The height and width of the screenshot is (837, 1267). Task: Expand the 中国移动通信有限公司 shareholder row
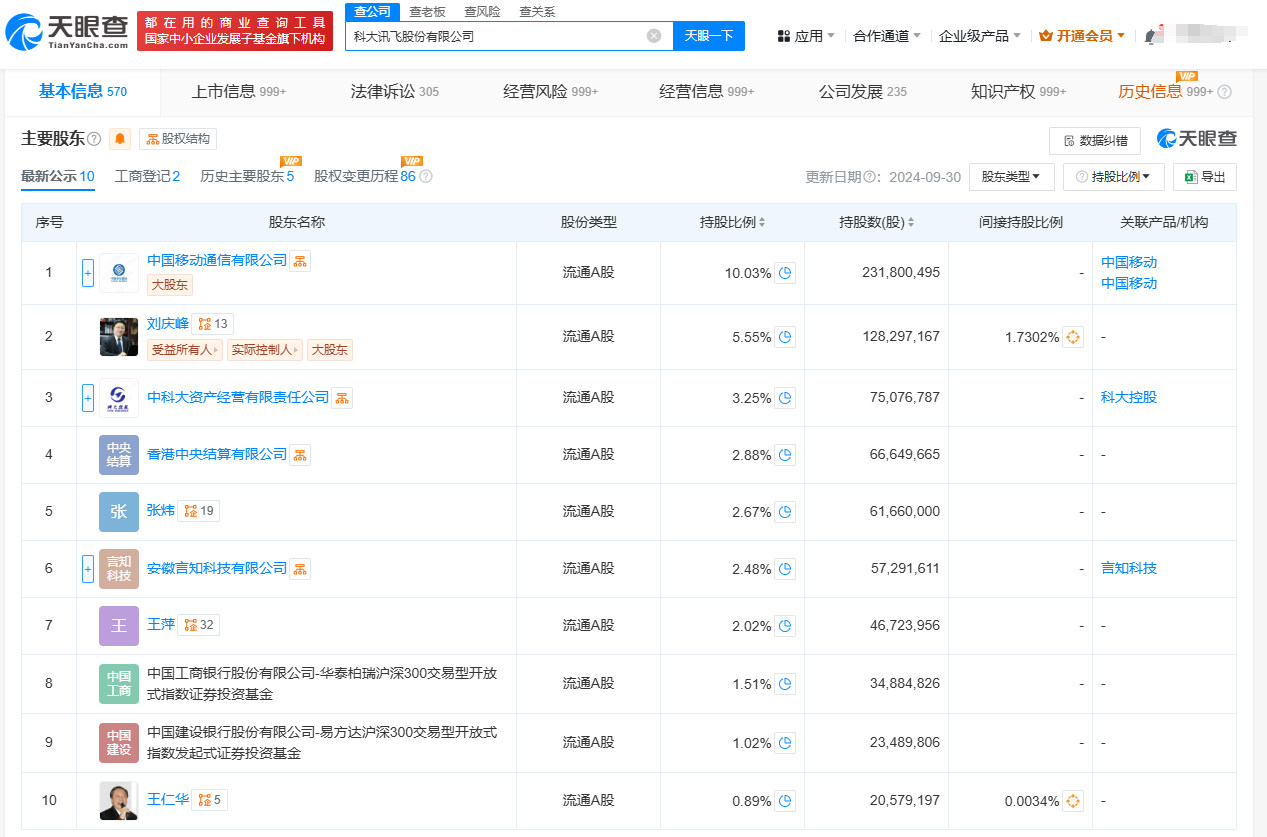click(x=88, y=272)
